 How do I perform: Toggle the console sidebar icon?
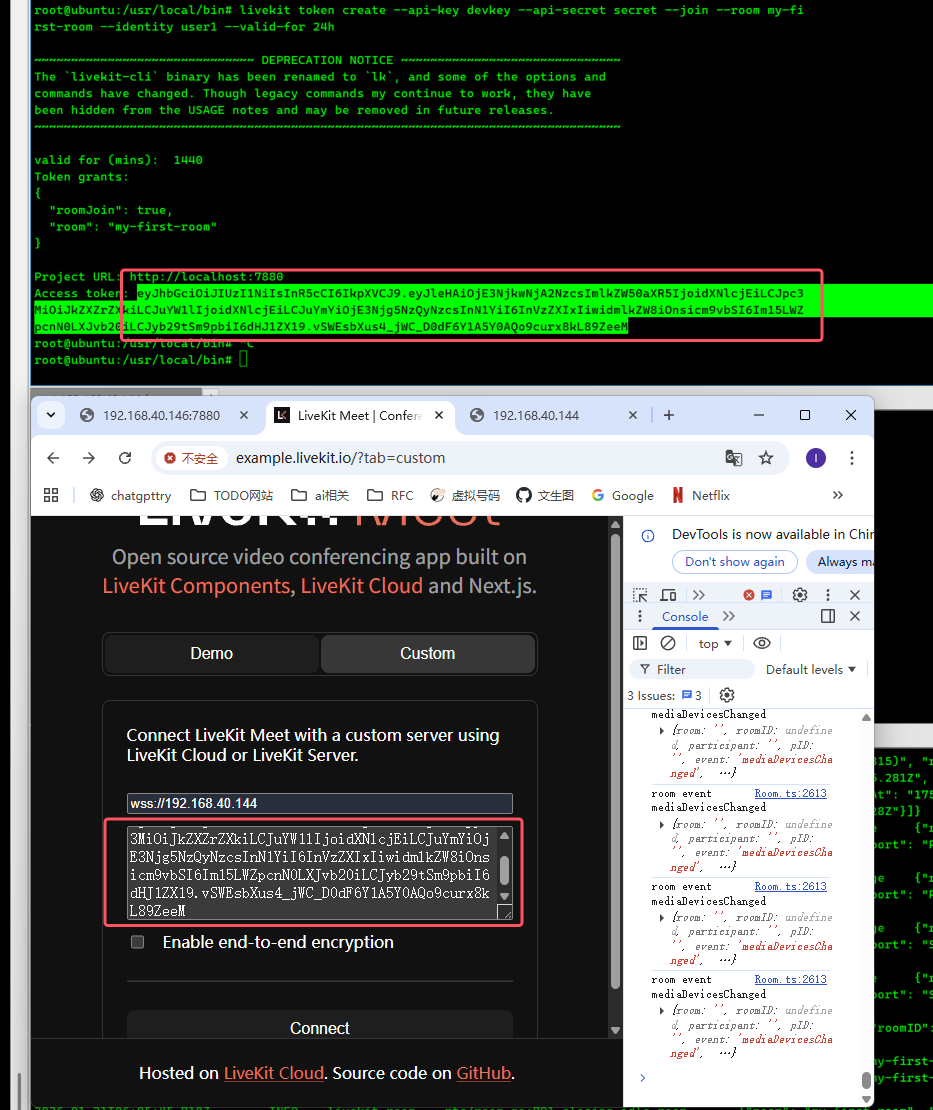click(x=640, y=643)
